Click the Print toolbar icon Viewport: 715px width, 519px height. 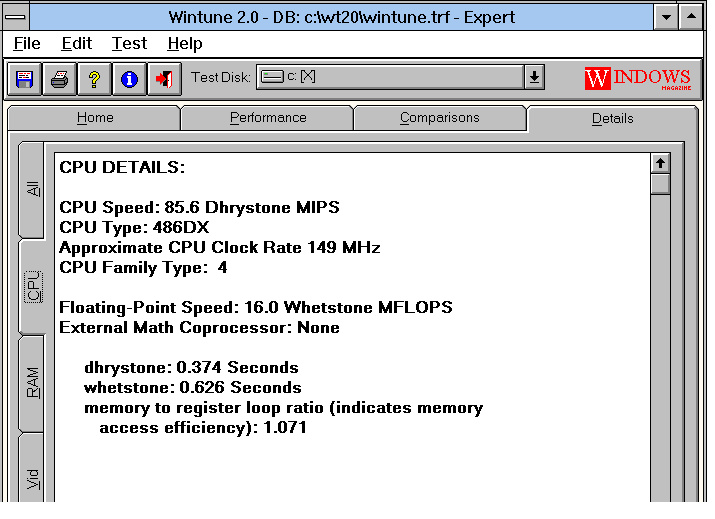(59, 79)
